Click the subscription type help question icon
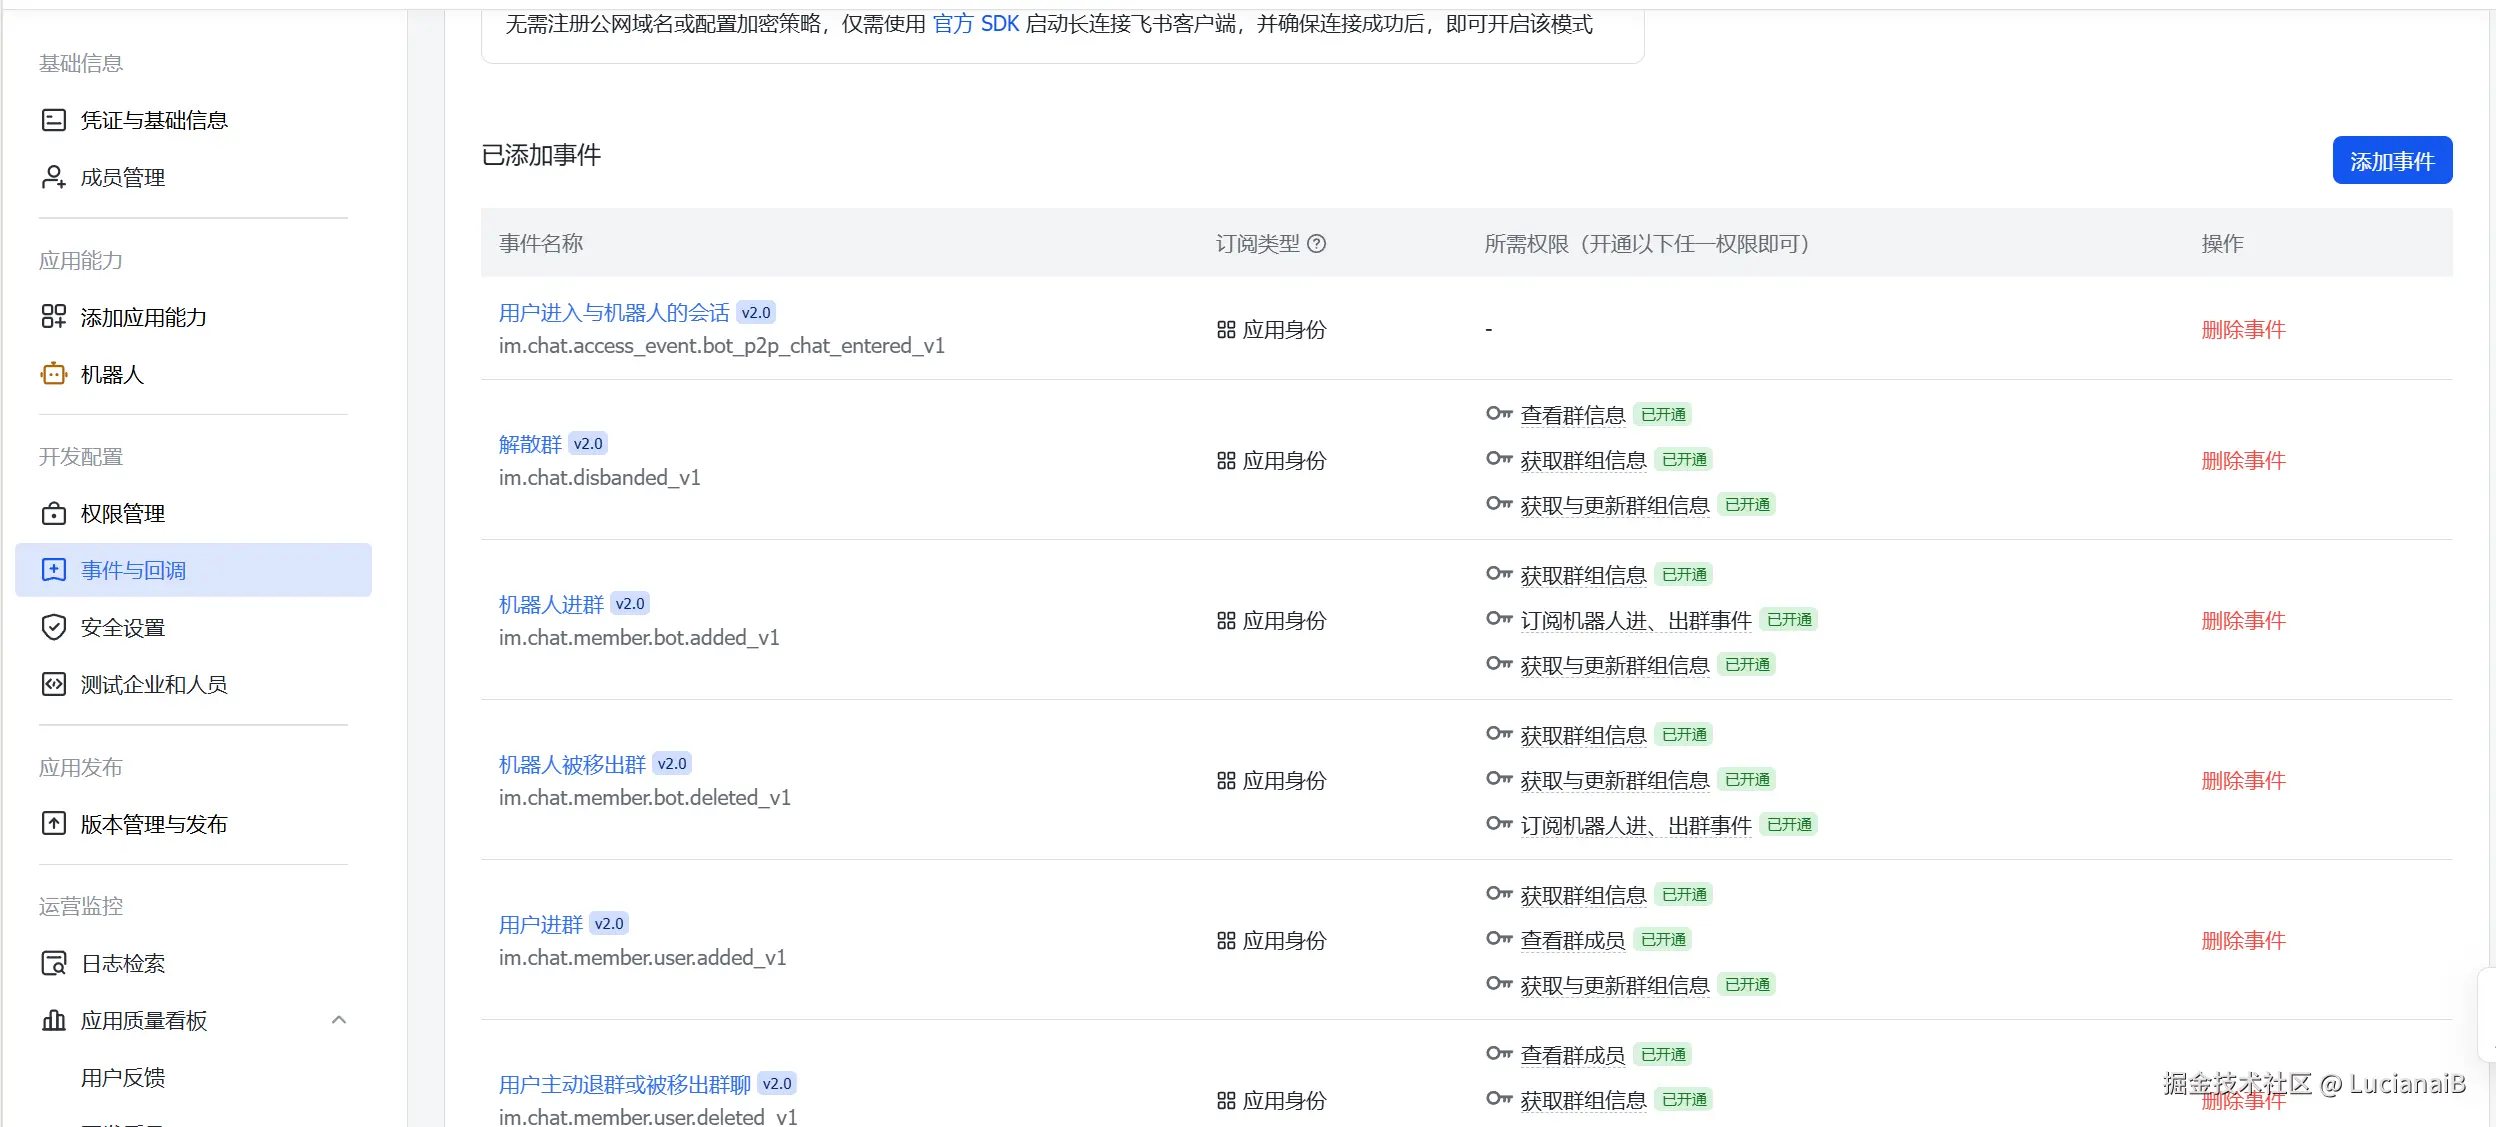2496x1127 pixels. click(1317, 243)
